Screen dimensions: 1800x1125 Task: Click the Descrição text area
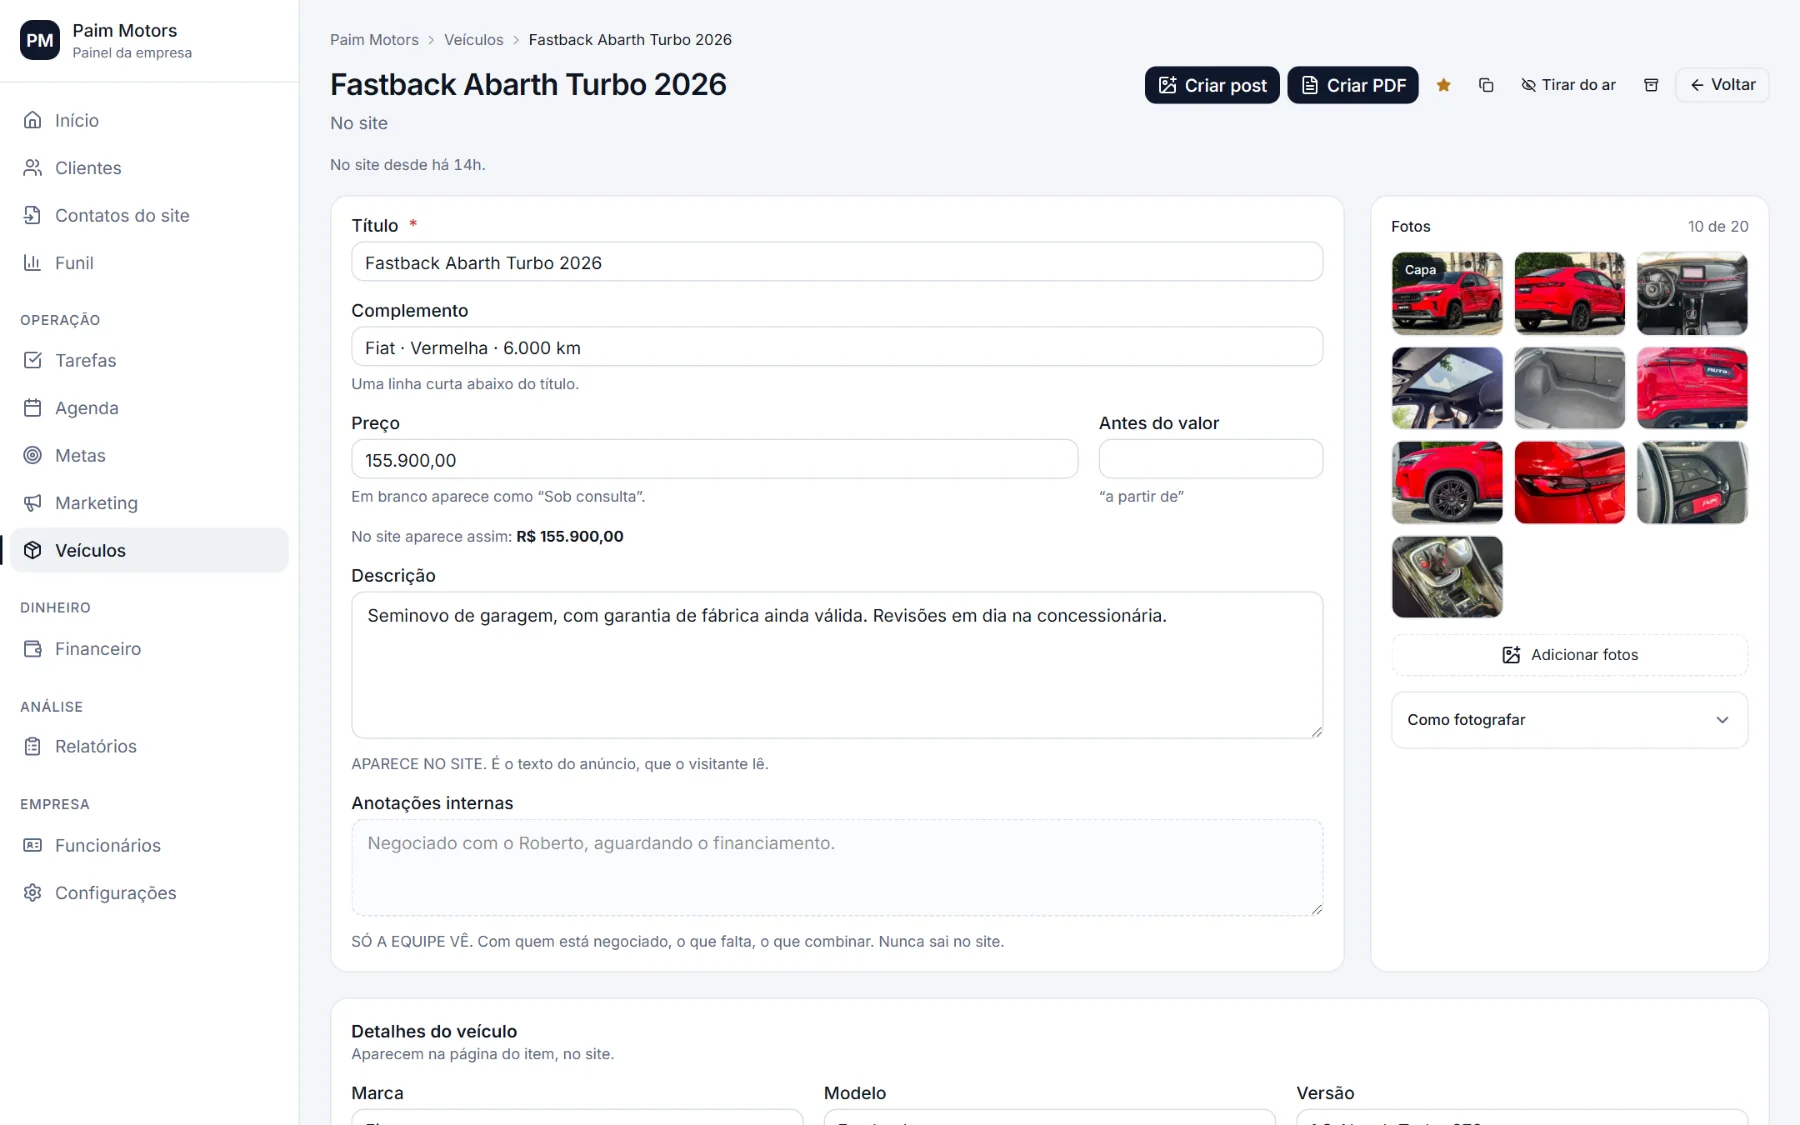[837, 665]
